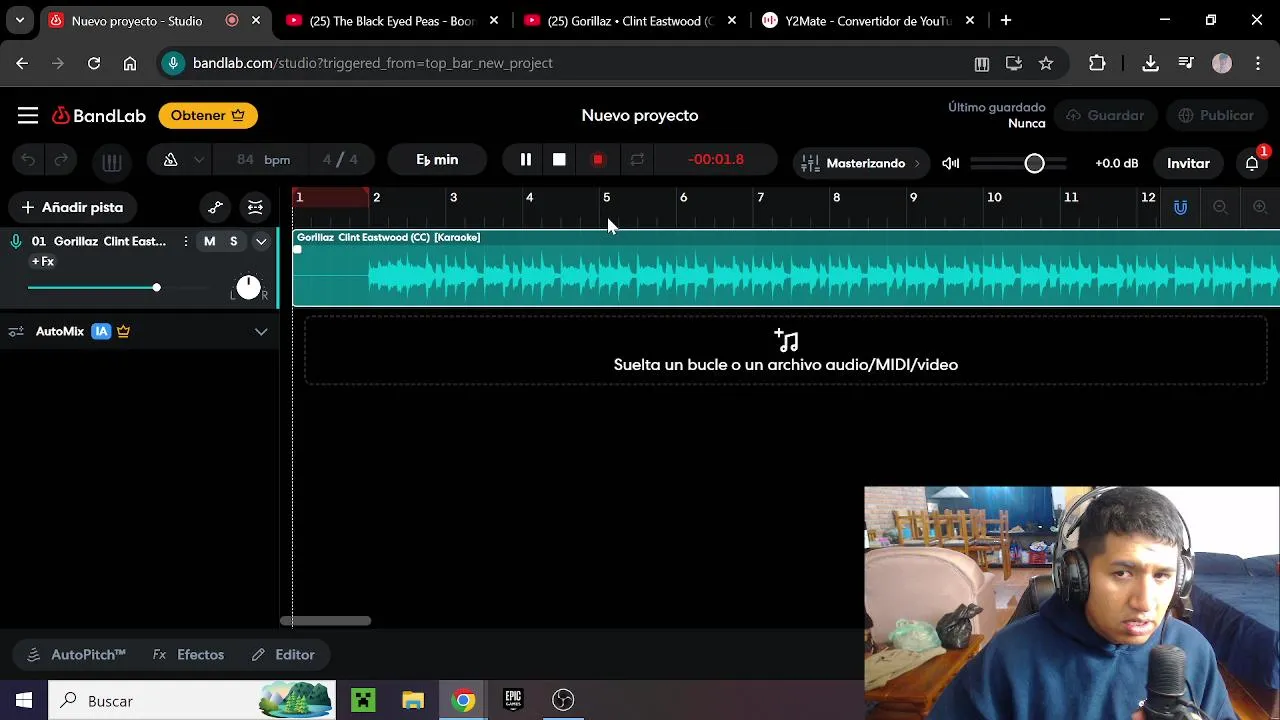Arm track 01 microphone icon
This screenshot has width=1280, height=720.
(16, 241)
